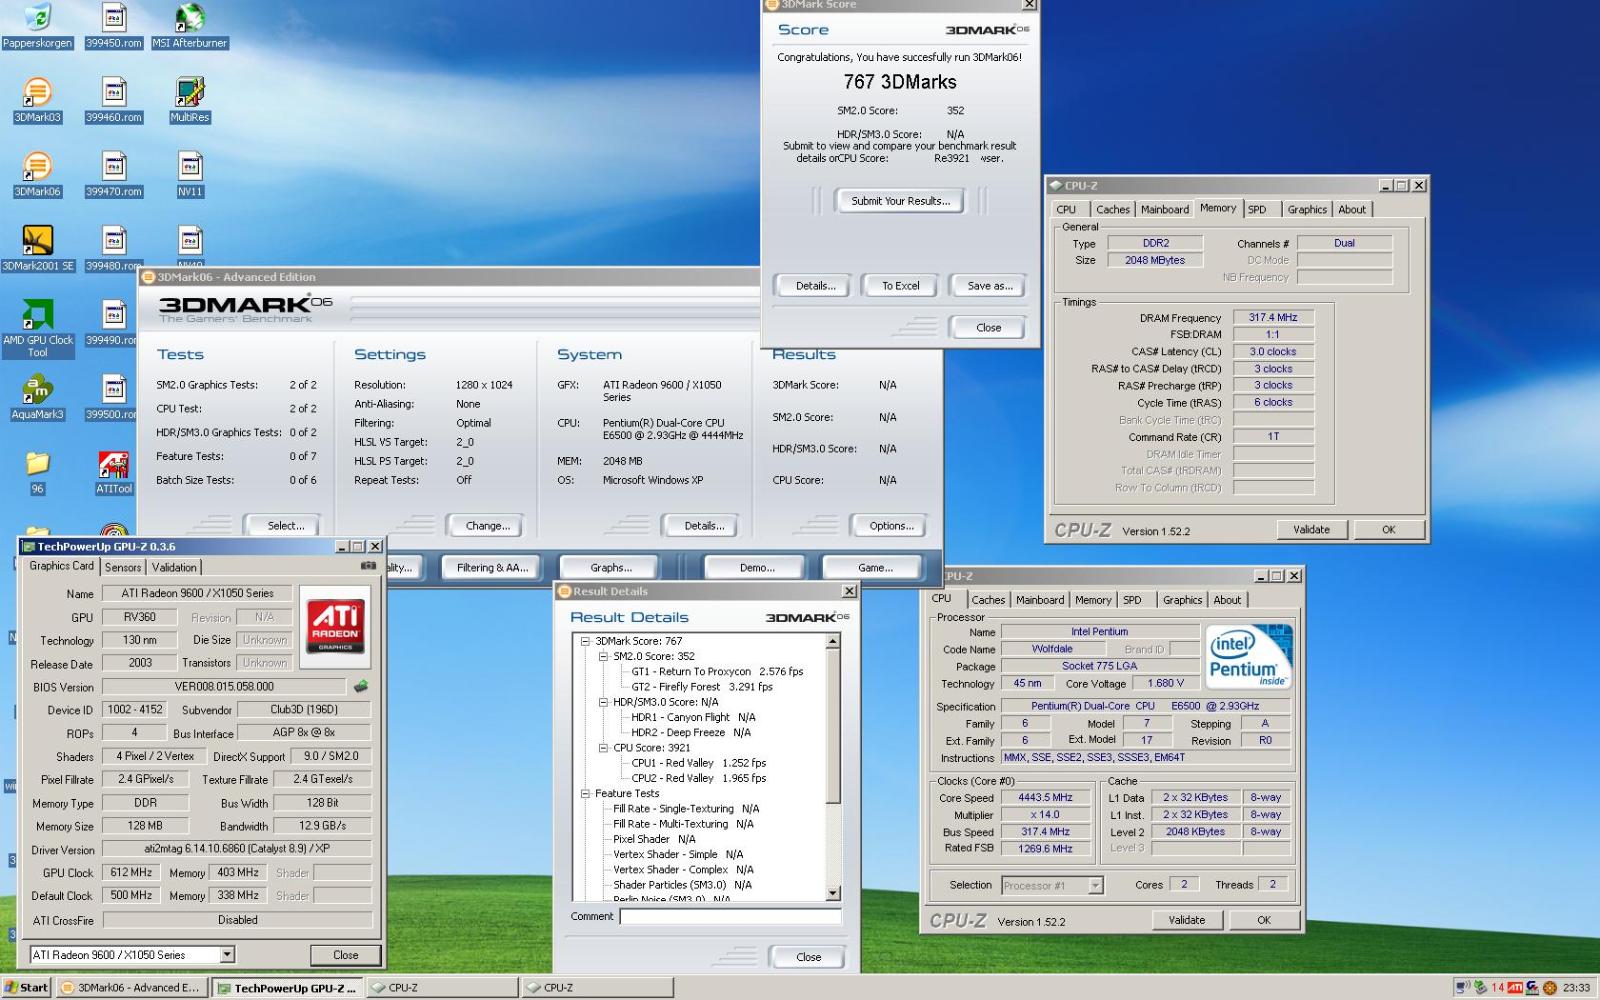Click Result Details scrollbar up arrow

(x=833, y=642)
